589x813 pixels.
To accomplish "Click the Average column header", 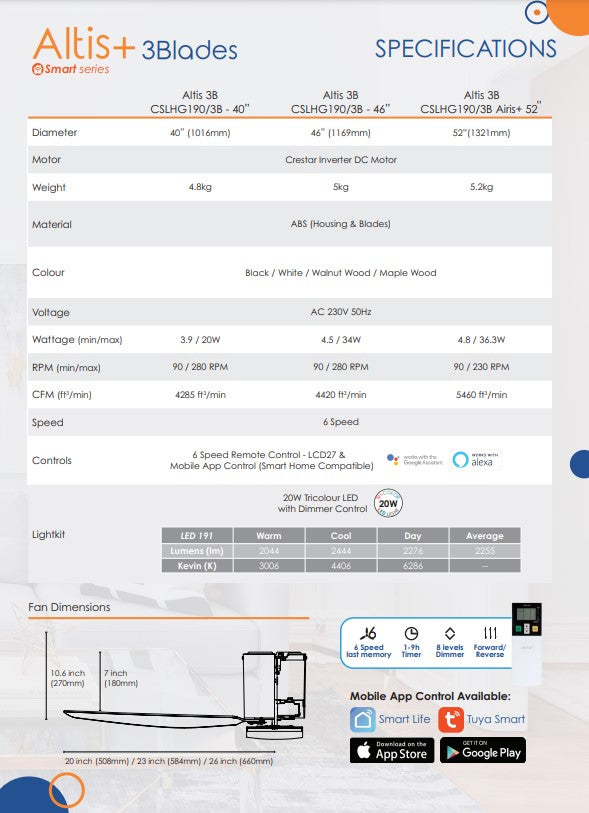I will [485, 536].
